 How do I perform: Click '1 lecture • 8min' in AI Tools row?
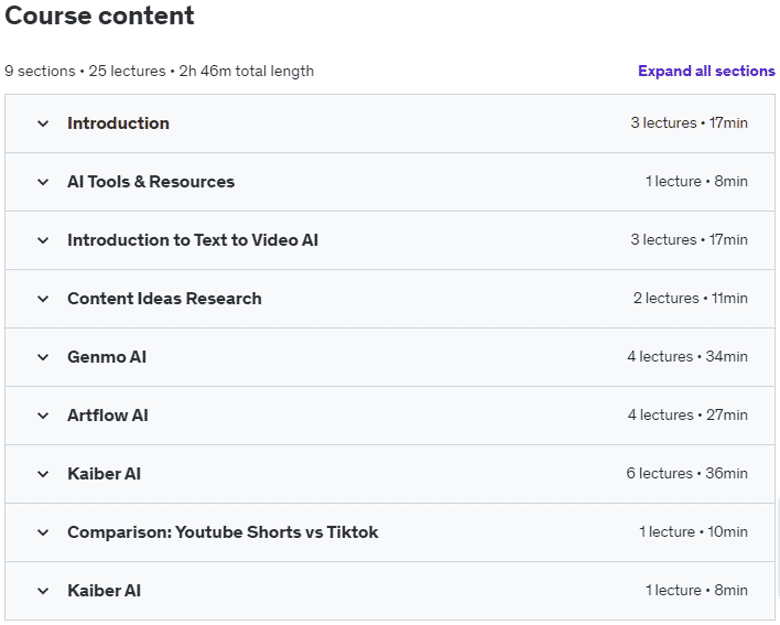(696, 182)
